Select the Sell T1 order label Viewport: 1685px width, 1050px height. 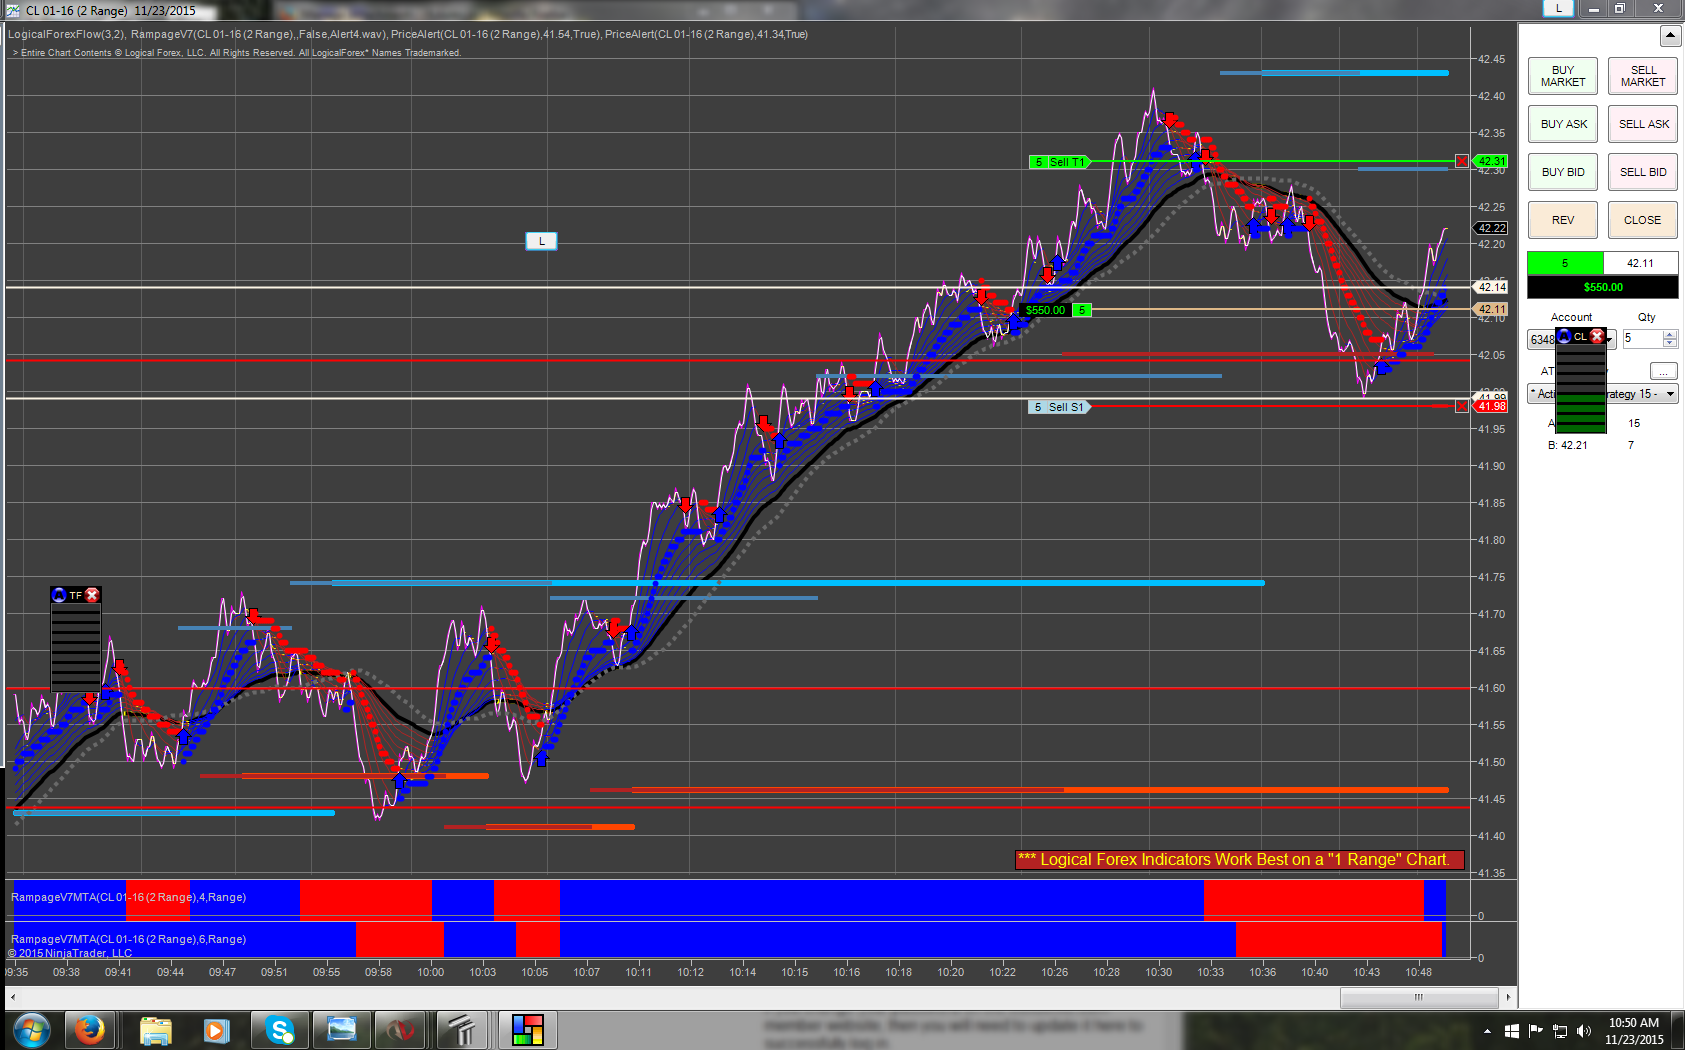1060,162
